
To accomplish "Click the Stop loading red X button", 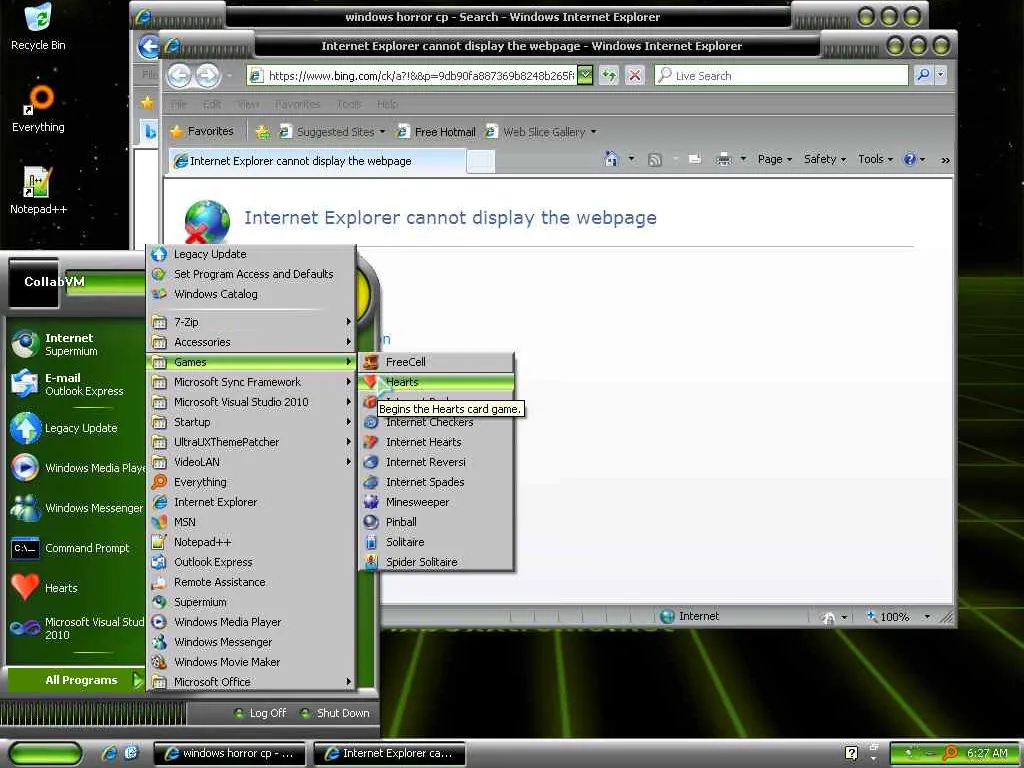I will pyautogui.click(x=634, y=76).
